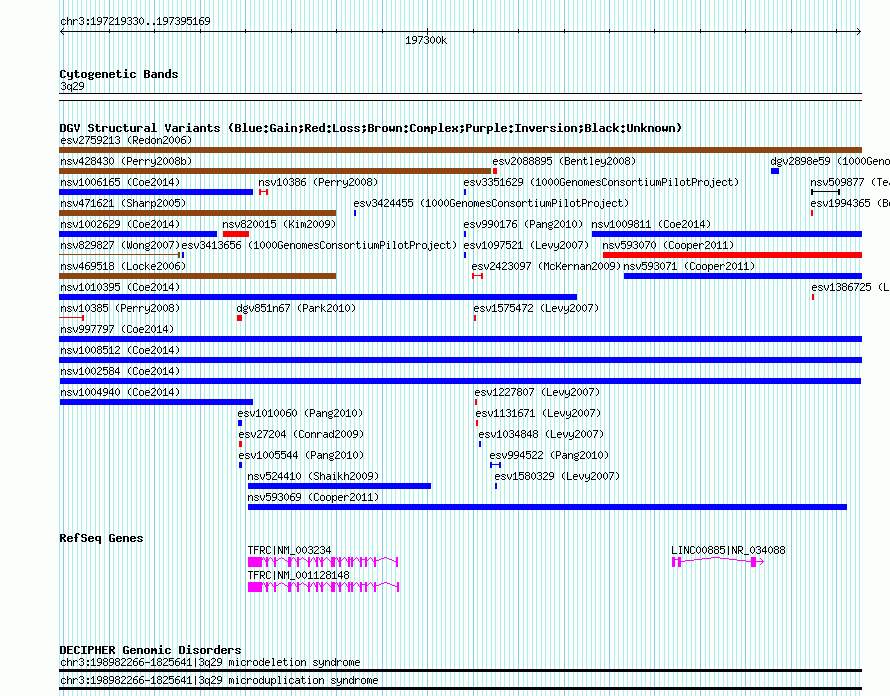
Task: Click the nsv1006165 (Coe2014) label
Action: [x=120, y=182]
